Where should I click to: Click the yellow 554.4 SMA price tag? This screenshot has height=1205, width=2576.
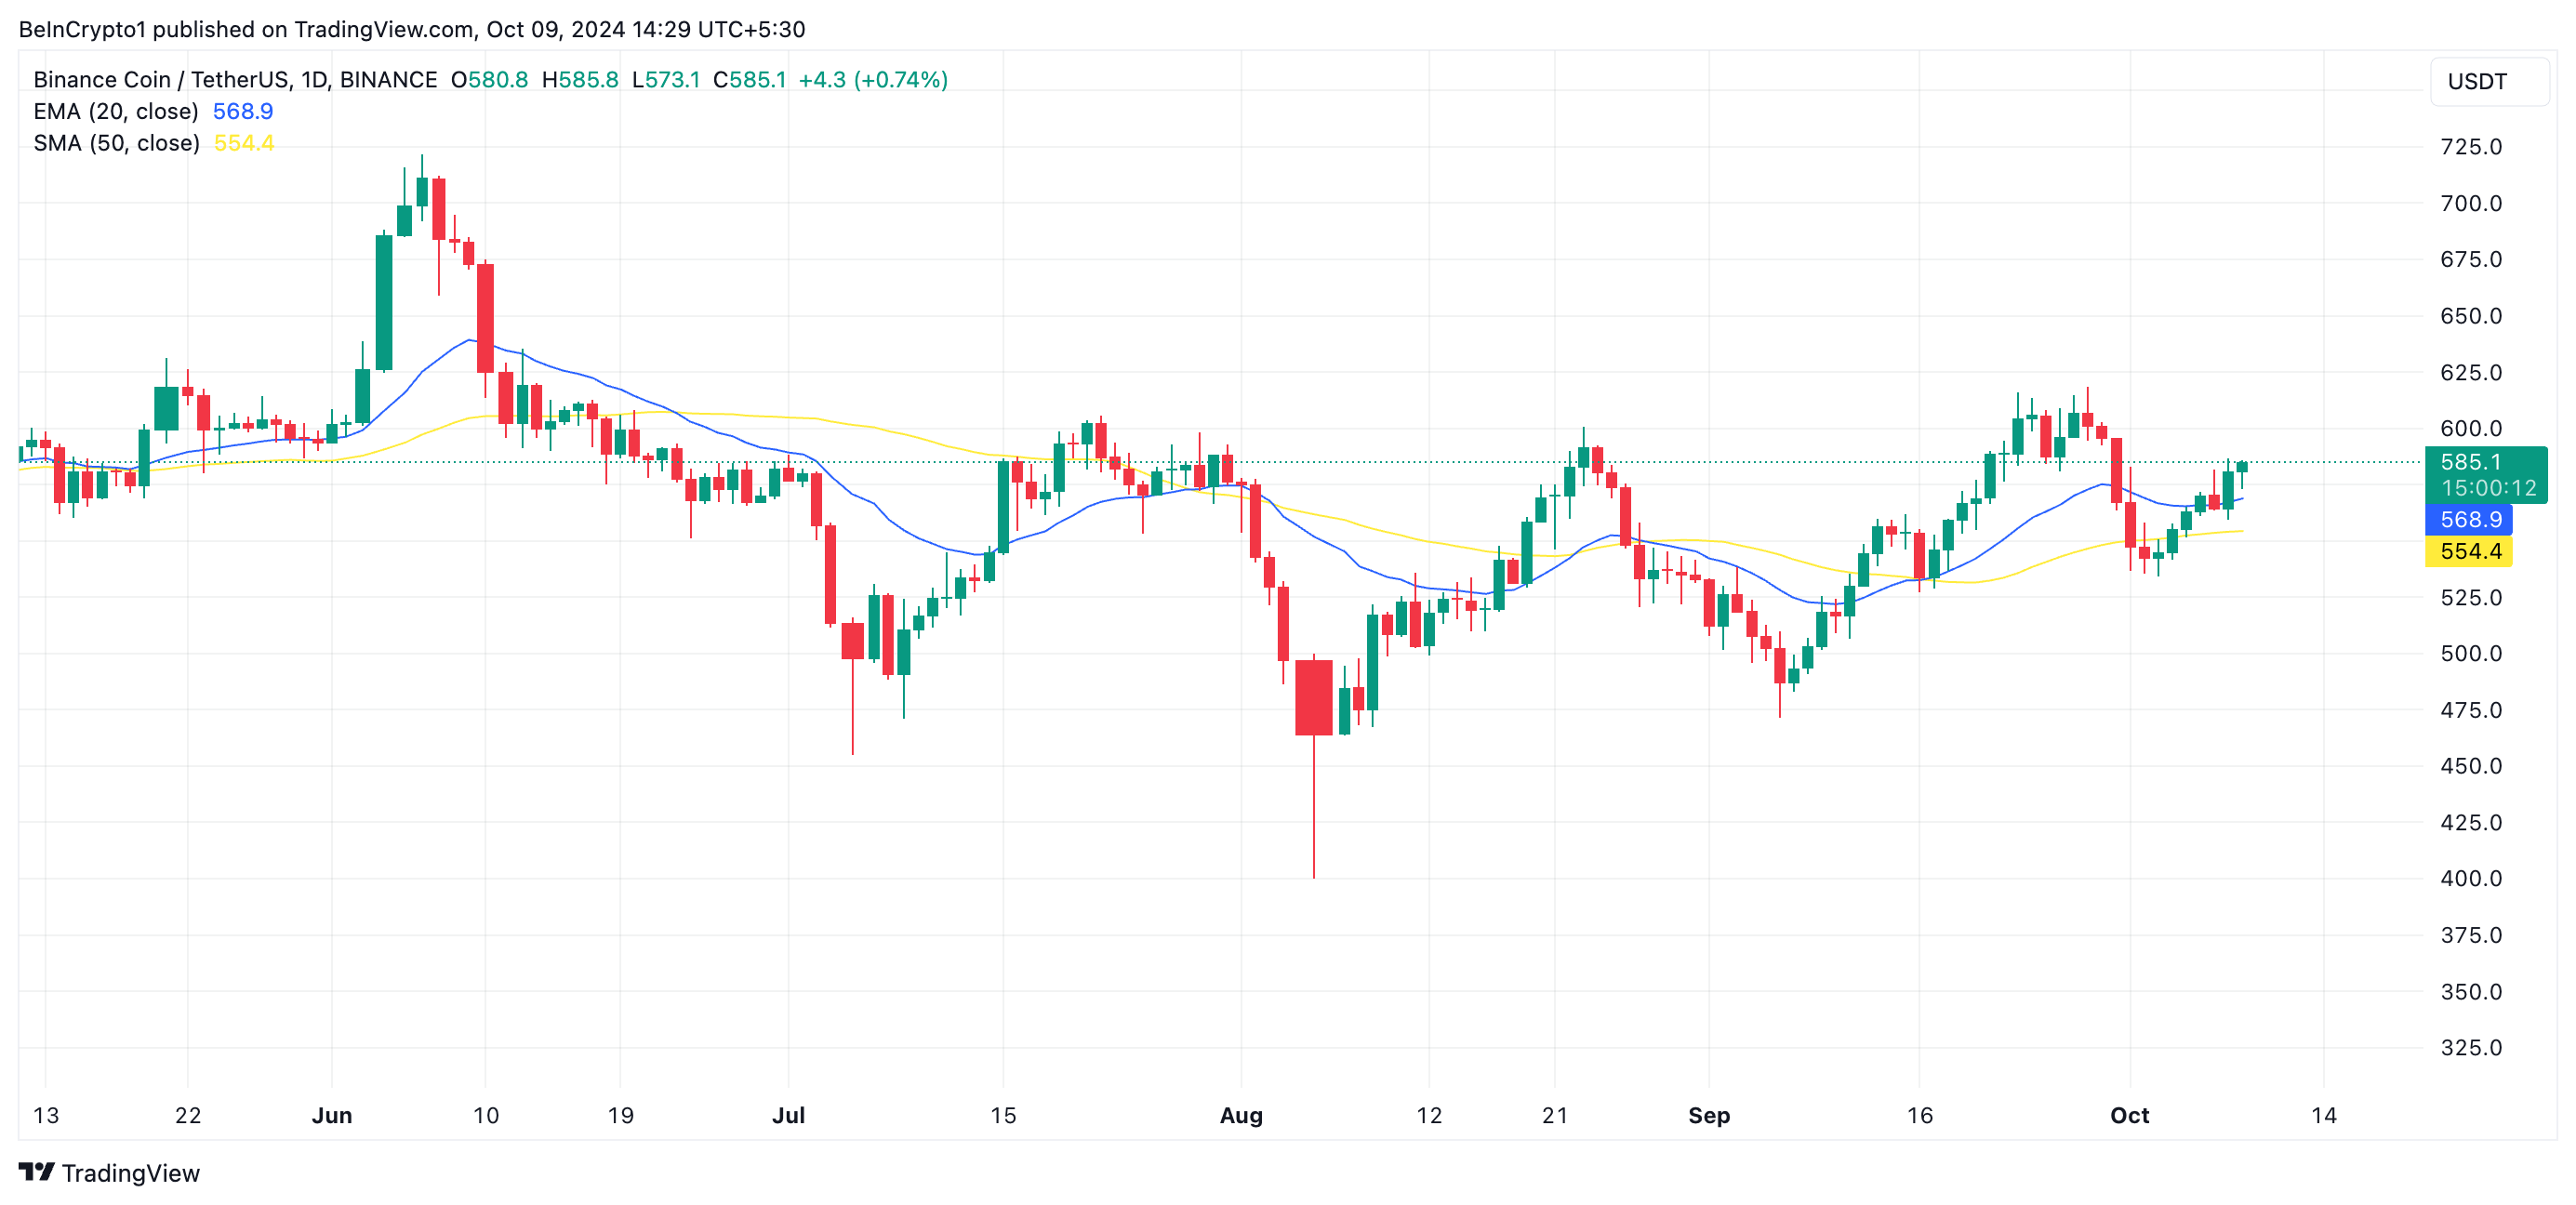point(2469,551)
